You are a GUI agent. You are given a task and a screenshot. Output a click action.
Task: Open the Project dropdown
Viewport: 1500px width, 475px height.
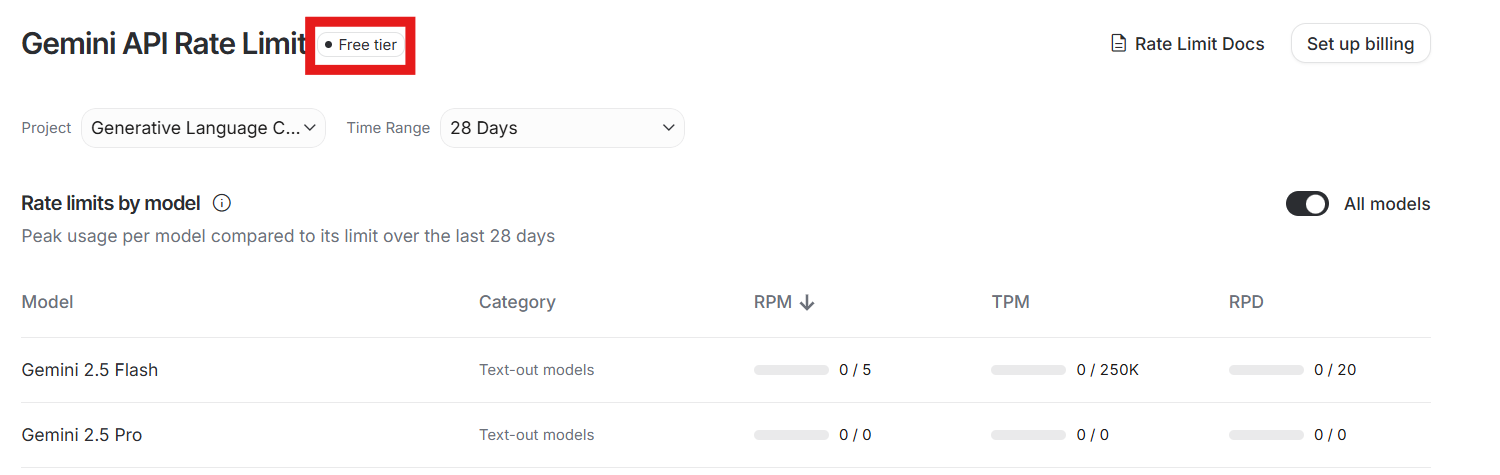click(203, 128)
